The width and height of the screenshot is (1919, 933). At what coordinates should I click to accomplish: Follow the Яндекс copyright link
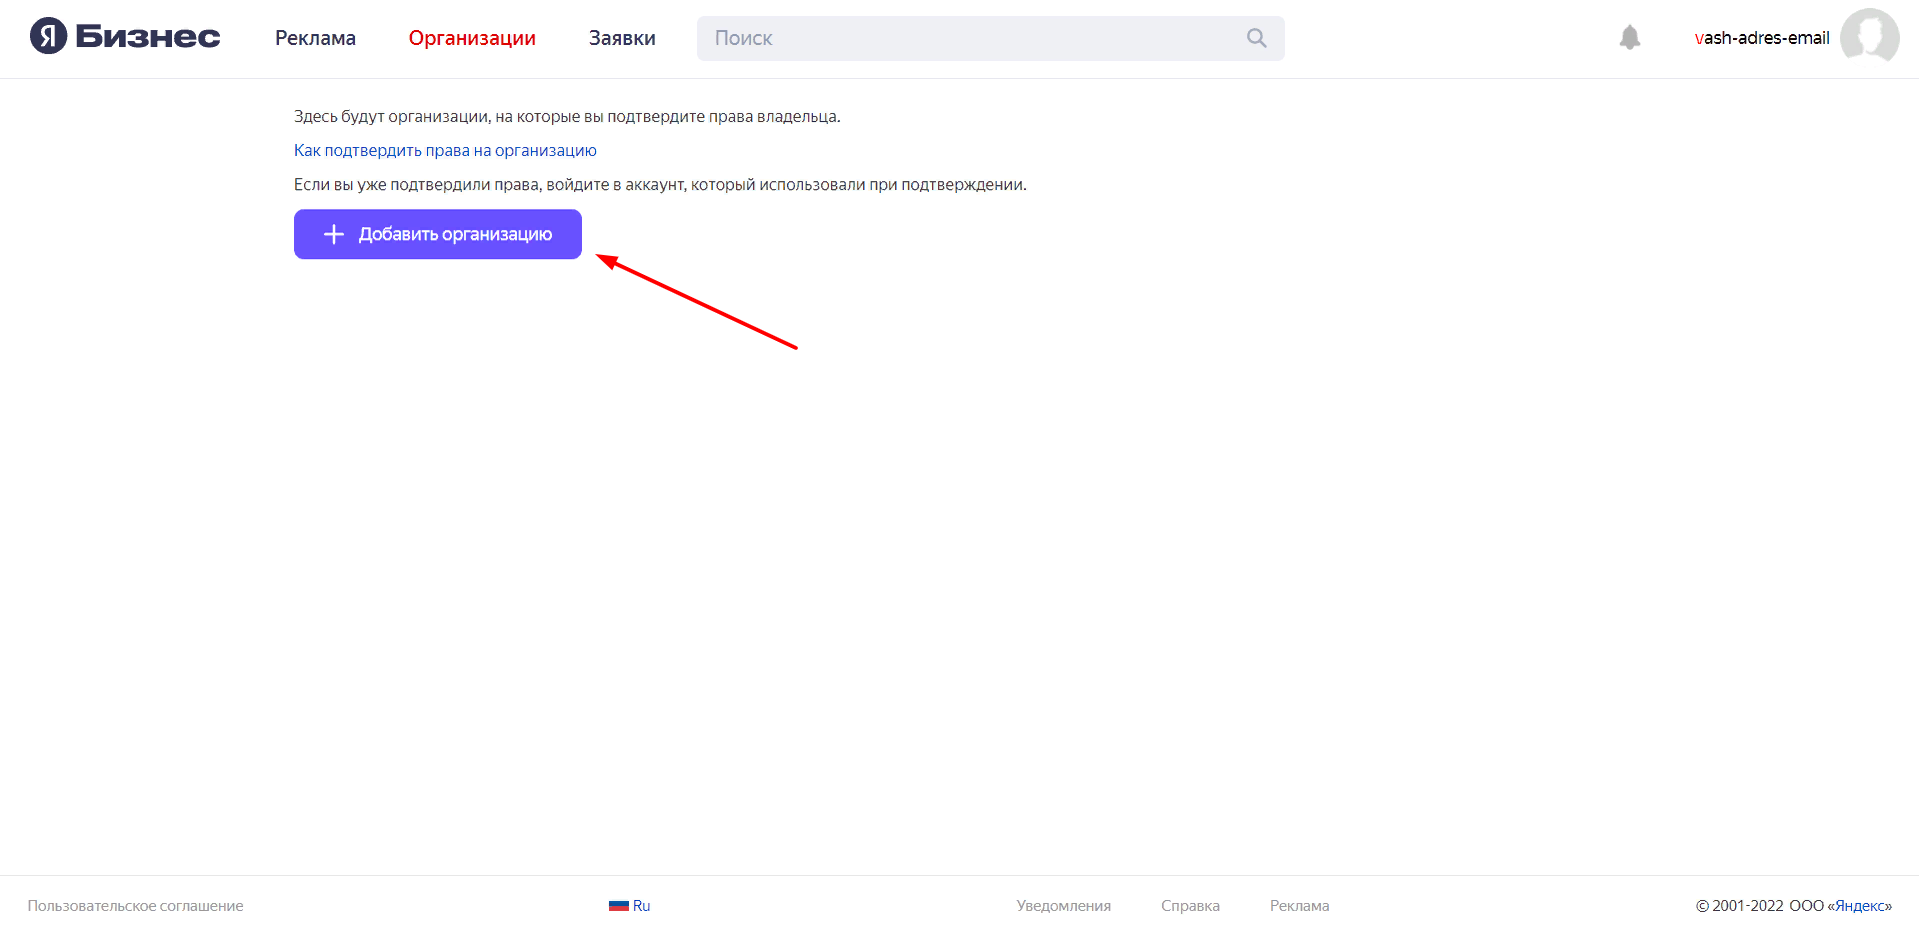click(1859, 906)
